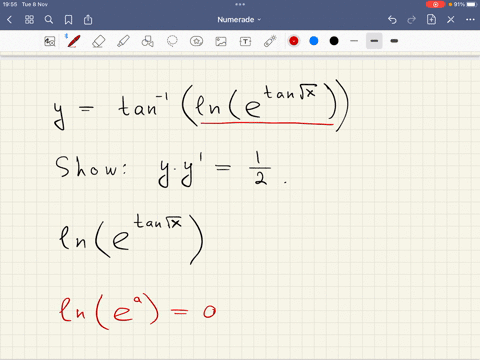This screenshot has height=360, width=480.
Task: Select the thickest stroke width
Action: pyautogui.click(x=394, y=41)
